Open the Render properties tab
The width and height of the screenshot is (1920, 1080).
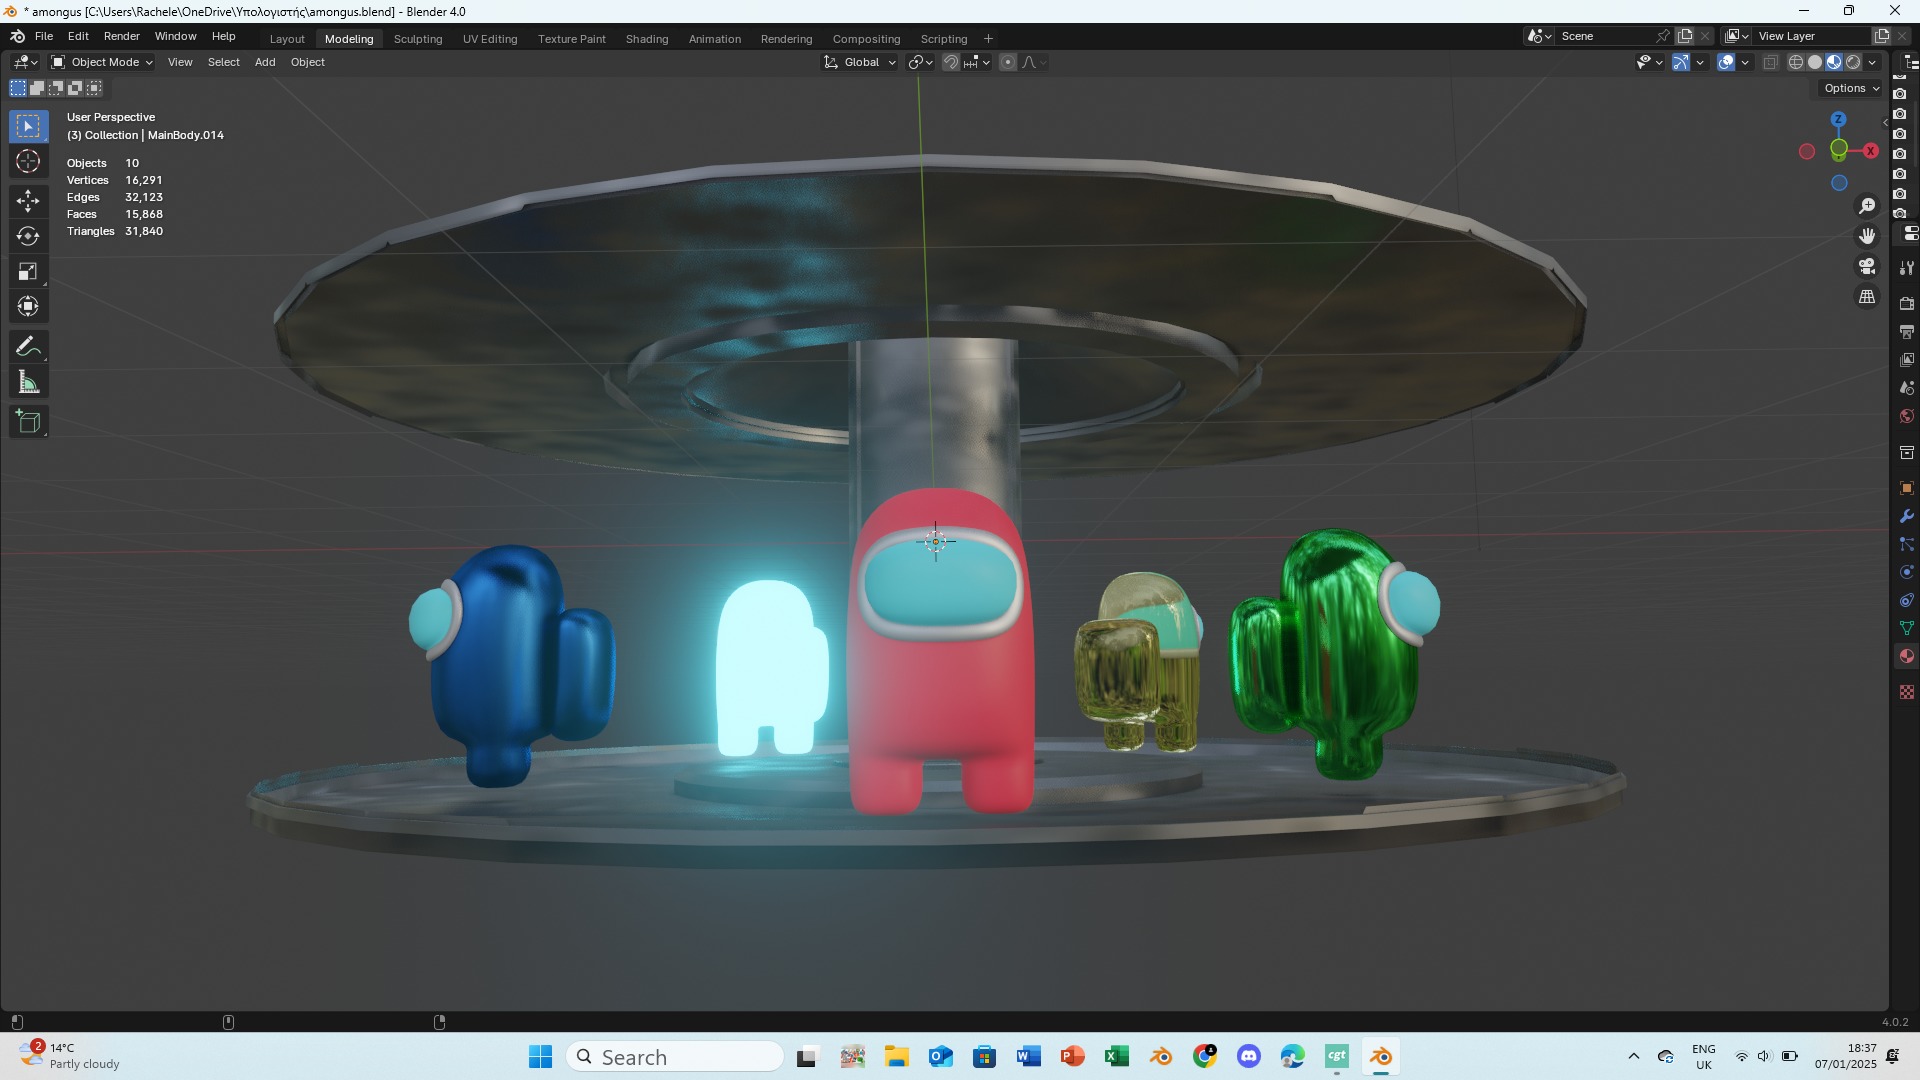click(1907, 303)
